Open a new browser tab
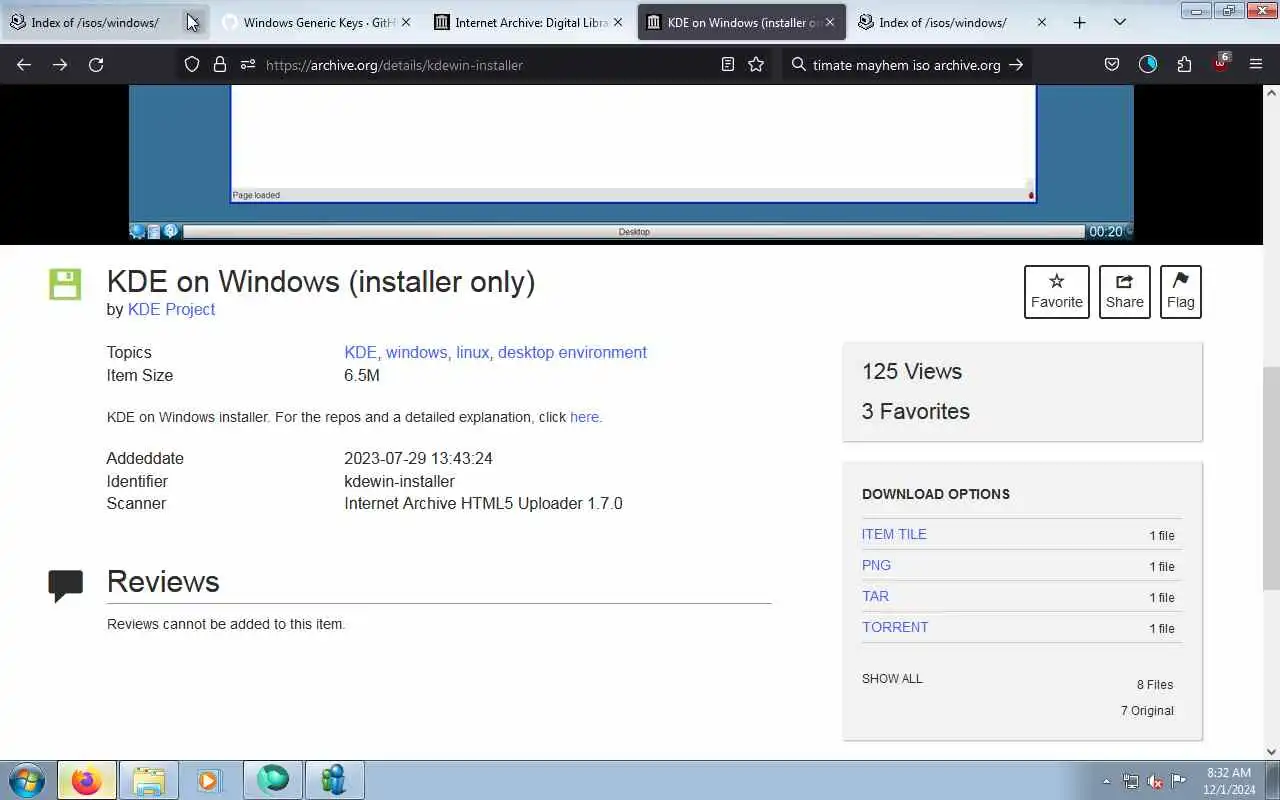This screenshot has width=1280, height=800. tap(1079, 22)
